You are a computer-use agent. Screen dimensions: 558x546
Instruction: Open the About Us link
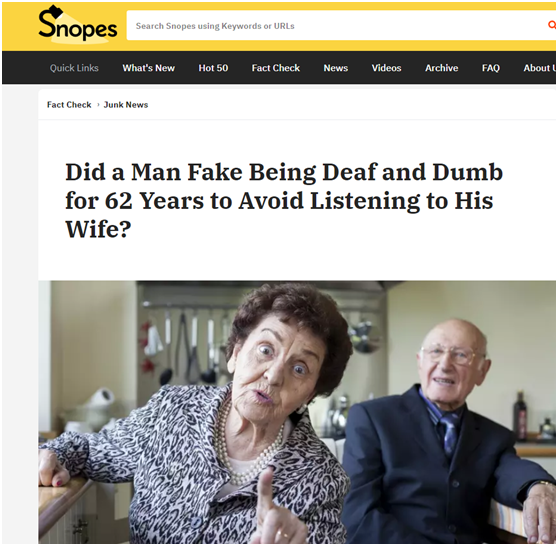[539, 68]
